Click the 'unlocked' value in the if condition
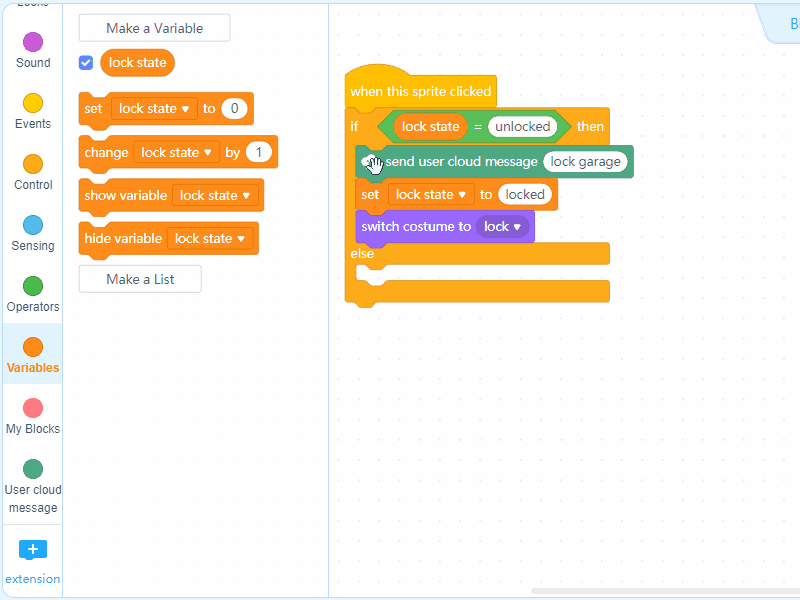The height and width of the screenshot is (600, 800). tap(522, 127)
